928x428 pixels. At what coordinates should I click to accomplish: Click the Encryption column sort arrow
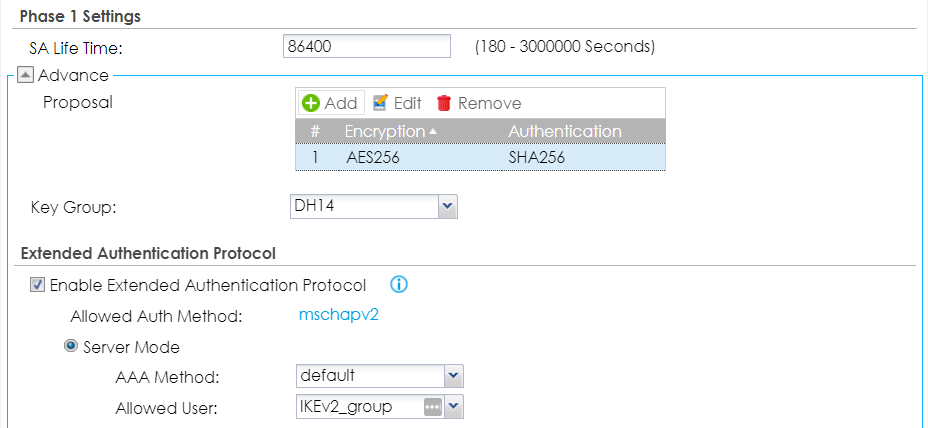click(x=432, y=132)
